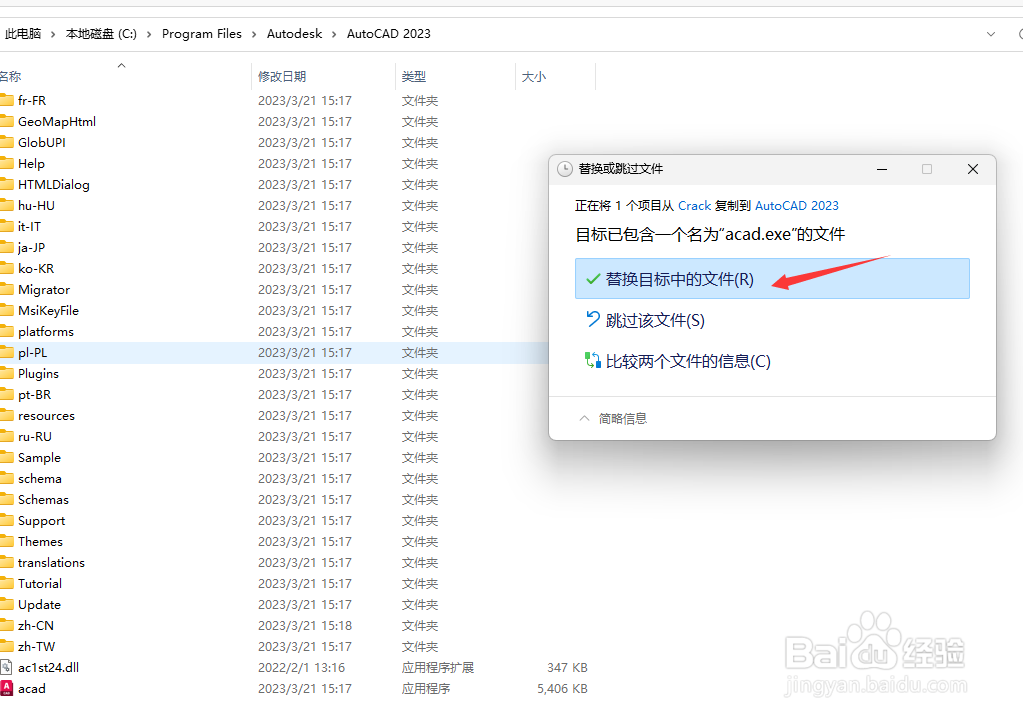Screen dimensions: 1023x720
Task: Click the fr-FR folder icon
Action: click(x=7, y=100)
